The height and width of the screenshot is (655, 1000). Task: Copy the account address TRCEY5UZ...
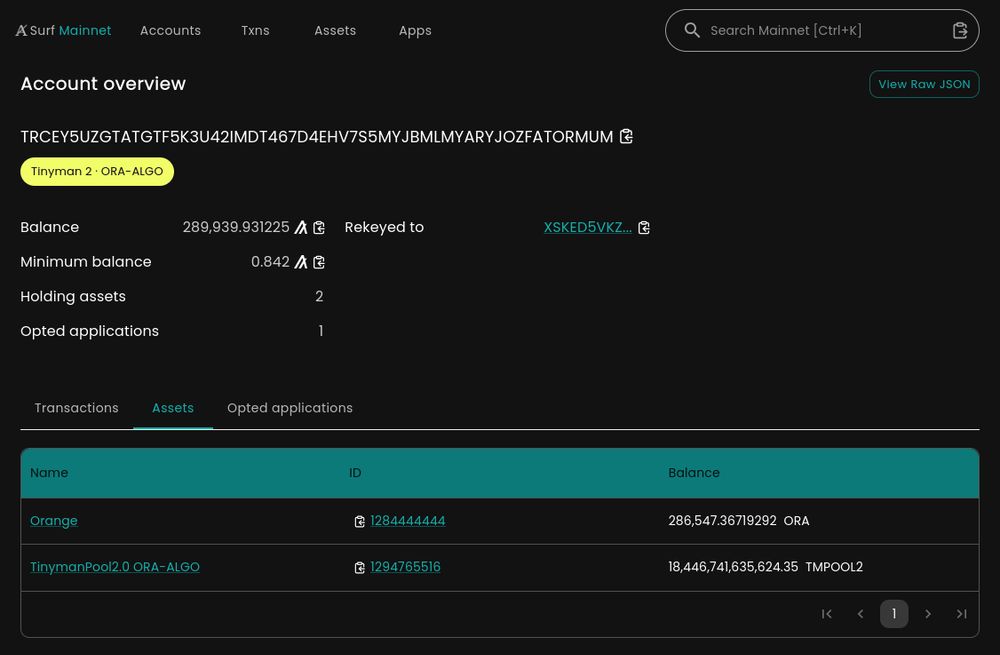point(626,136)
